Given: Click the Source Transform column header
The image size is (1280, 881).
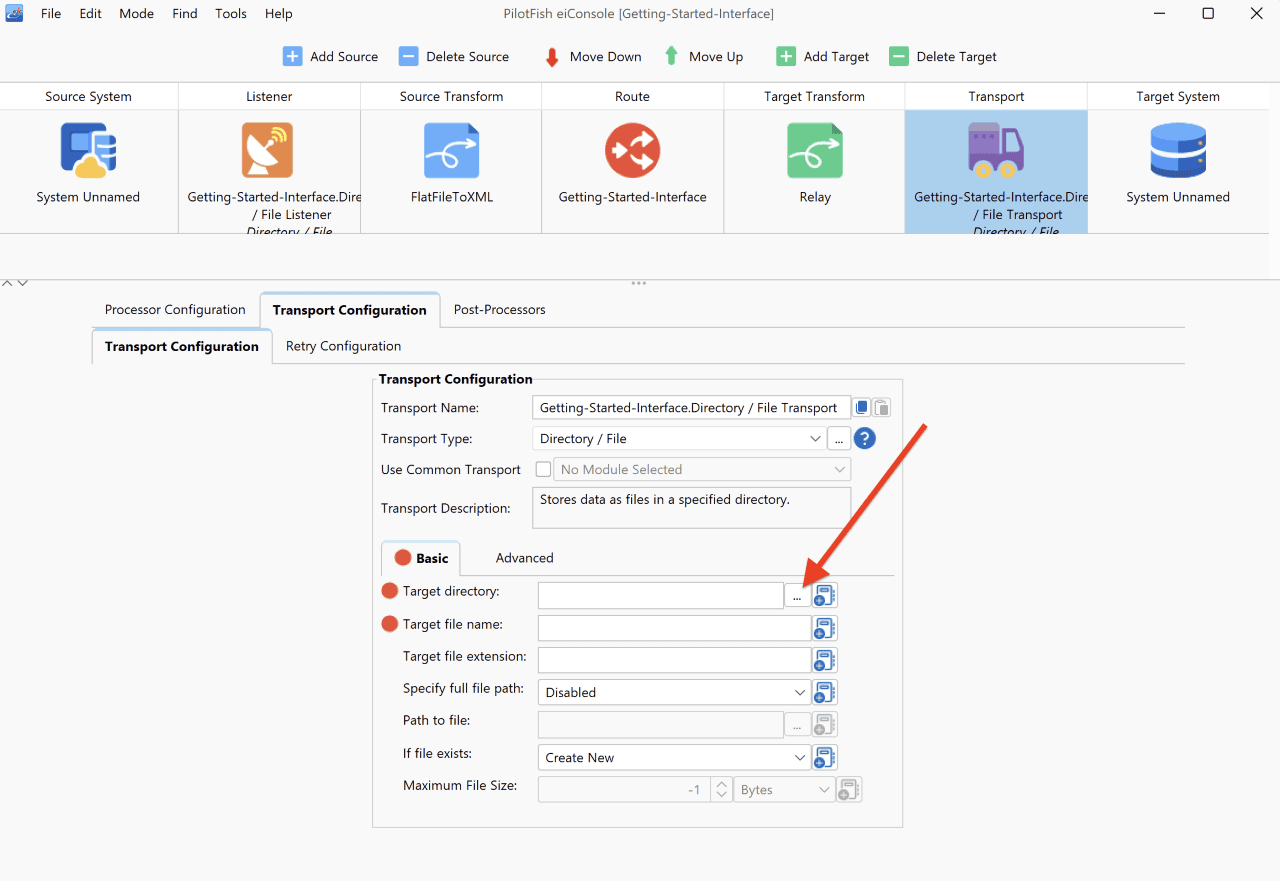Looking at the screenshot, I should coord(451,96).
